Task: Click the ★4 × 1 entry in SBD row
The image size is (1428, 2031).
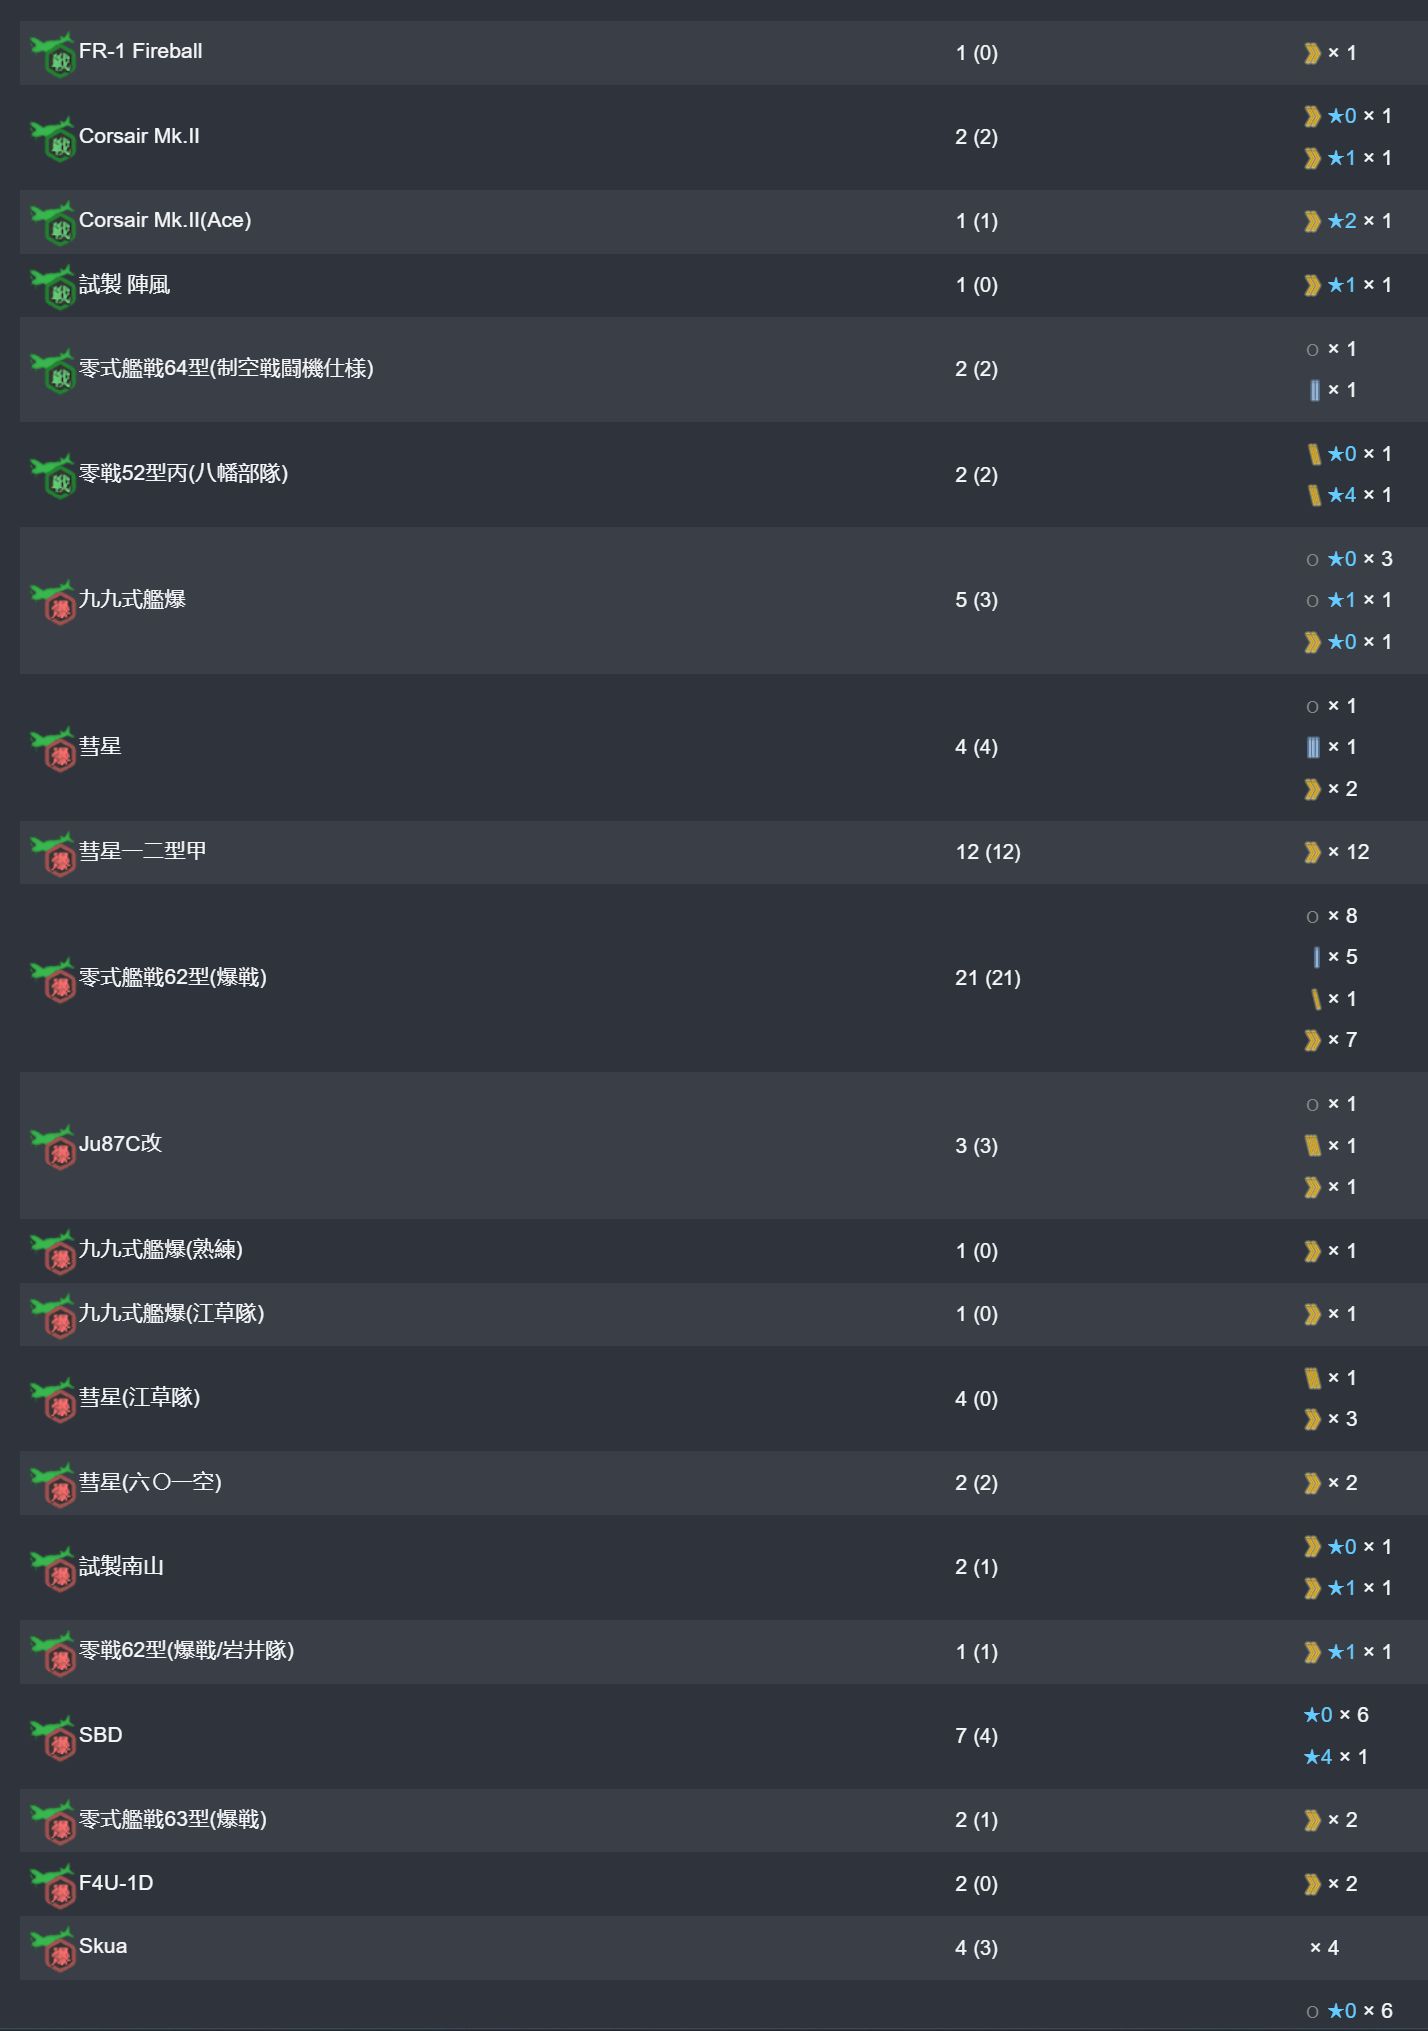Action: pos(1335,1757)
